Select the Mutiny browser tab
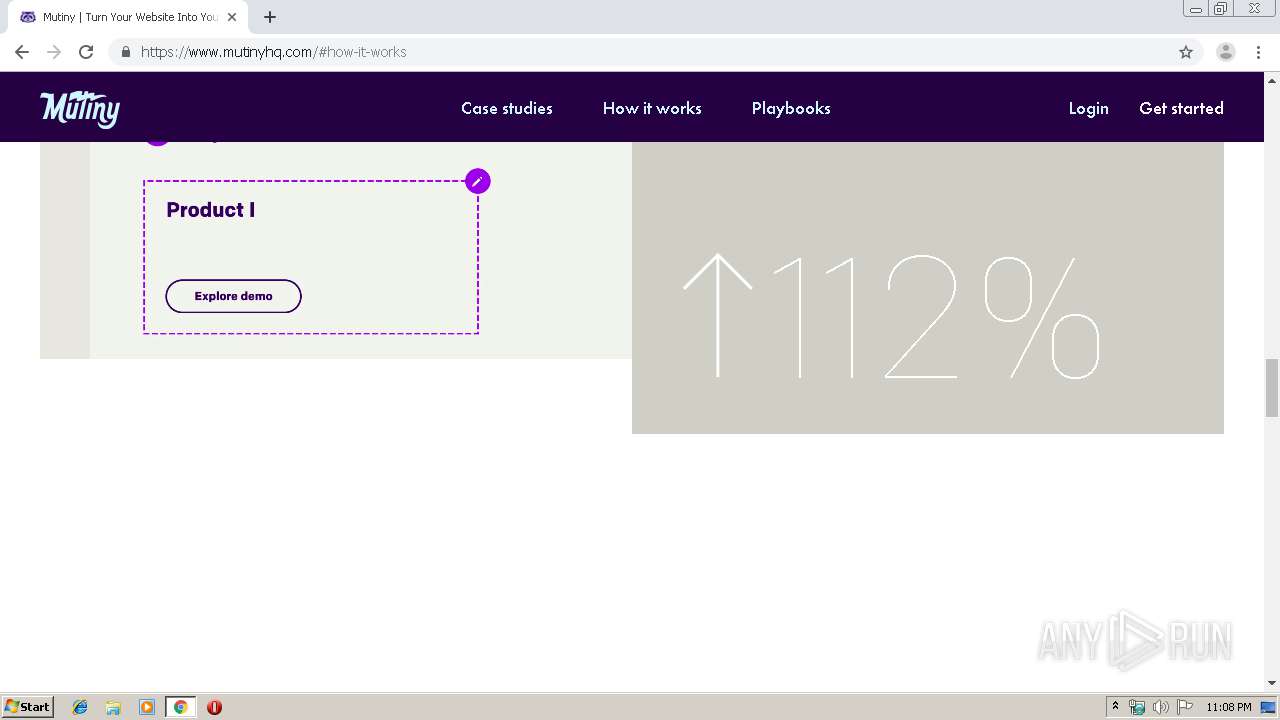Viewport: 1280px width, 720px height. (128, 17)
